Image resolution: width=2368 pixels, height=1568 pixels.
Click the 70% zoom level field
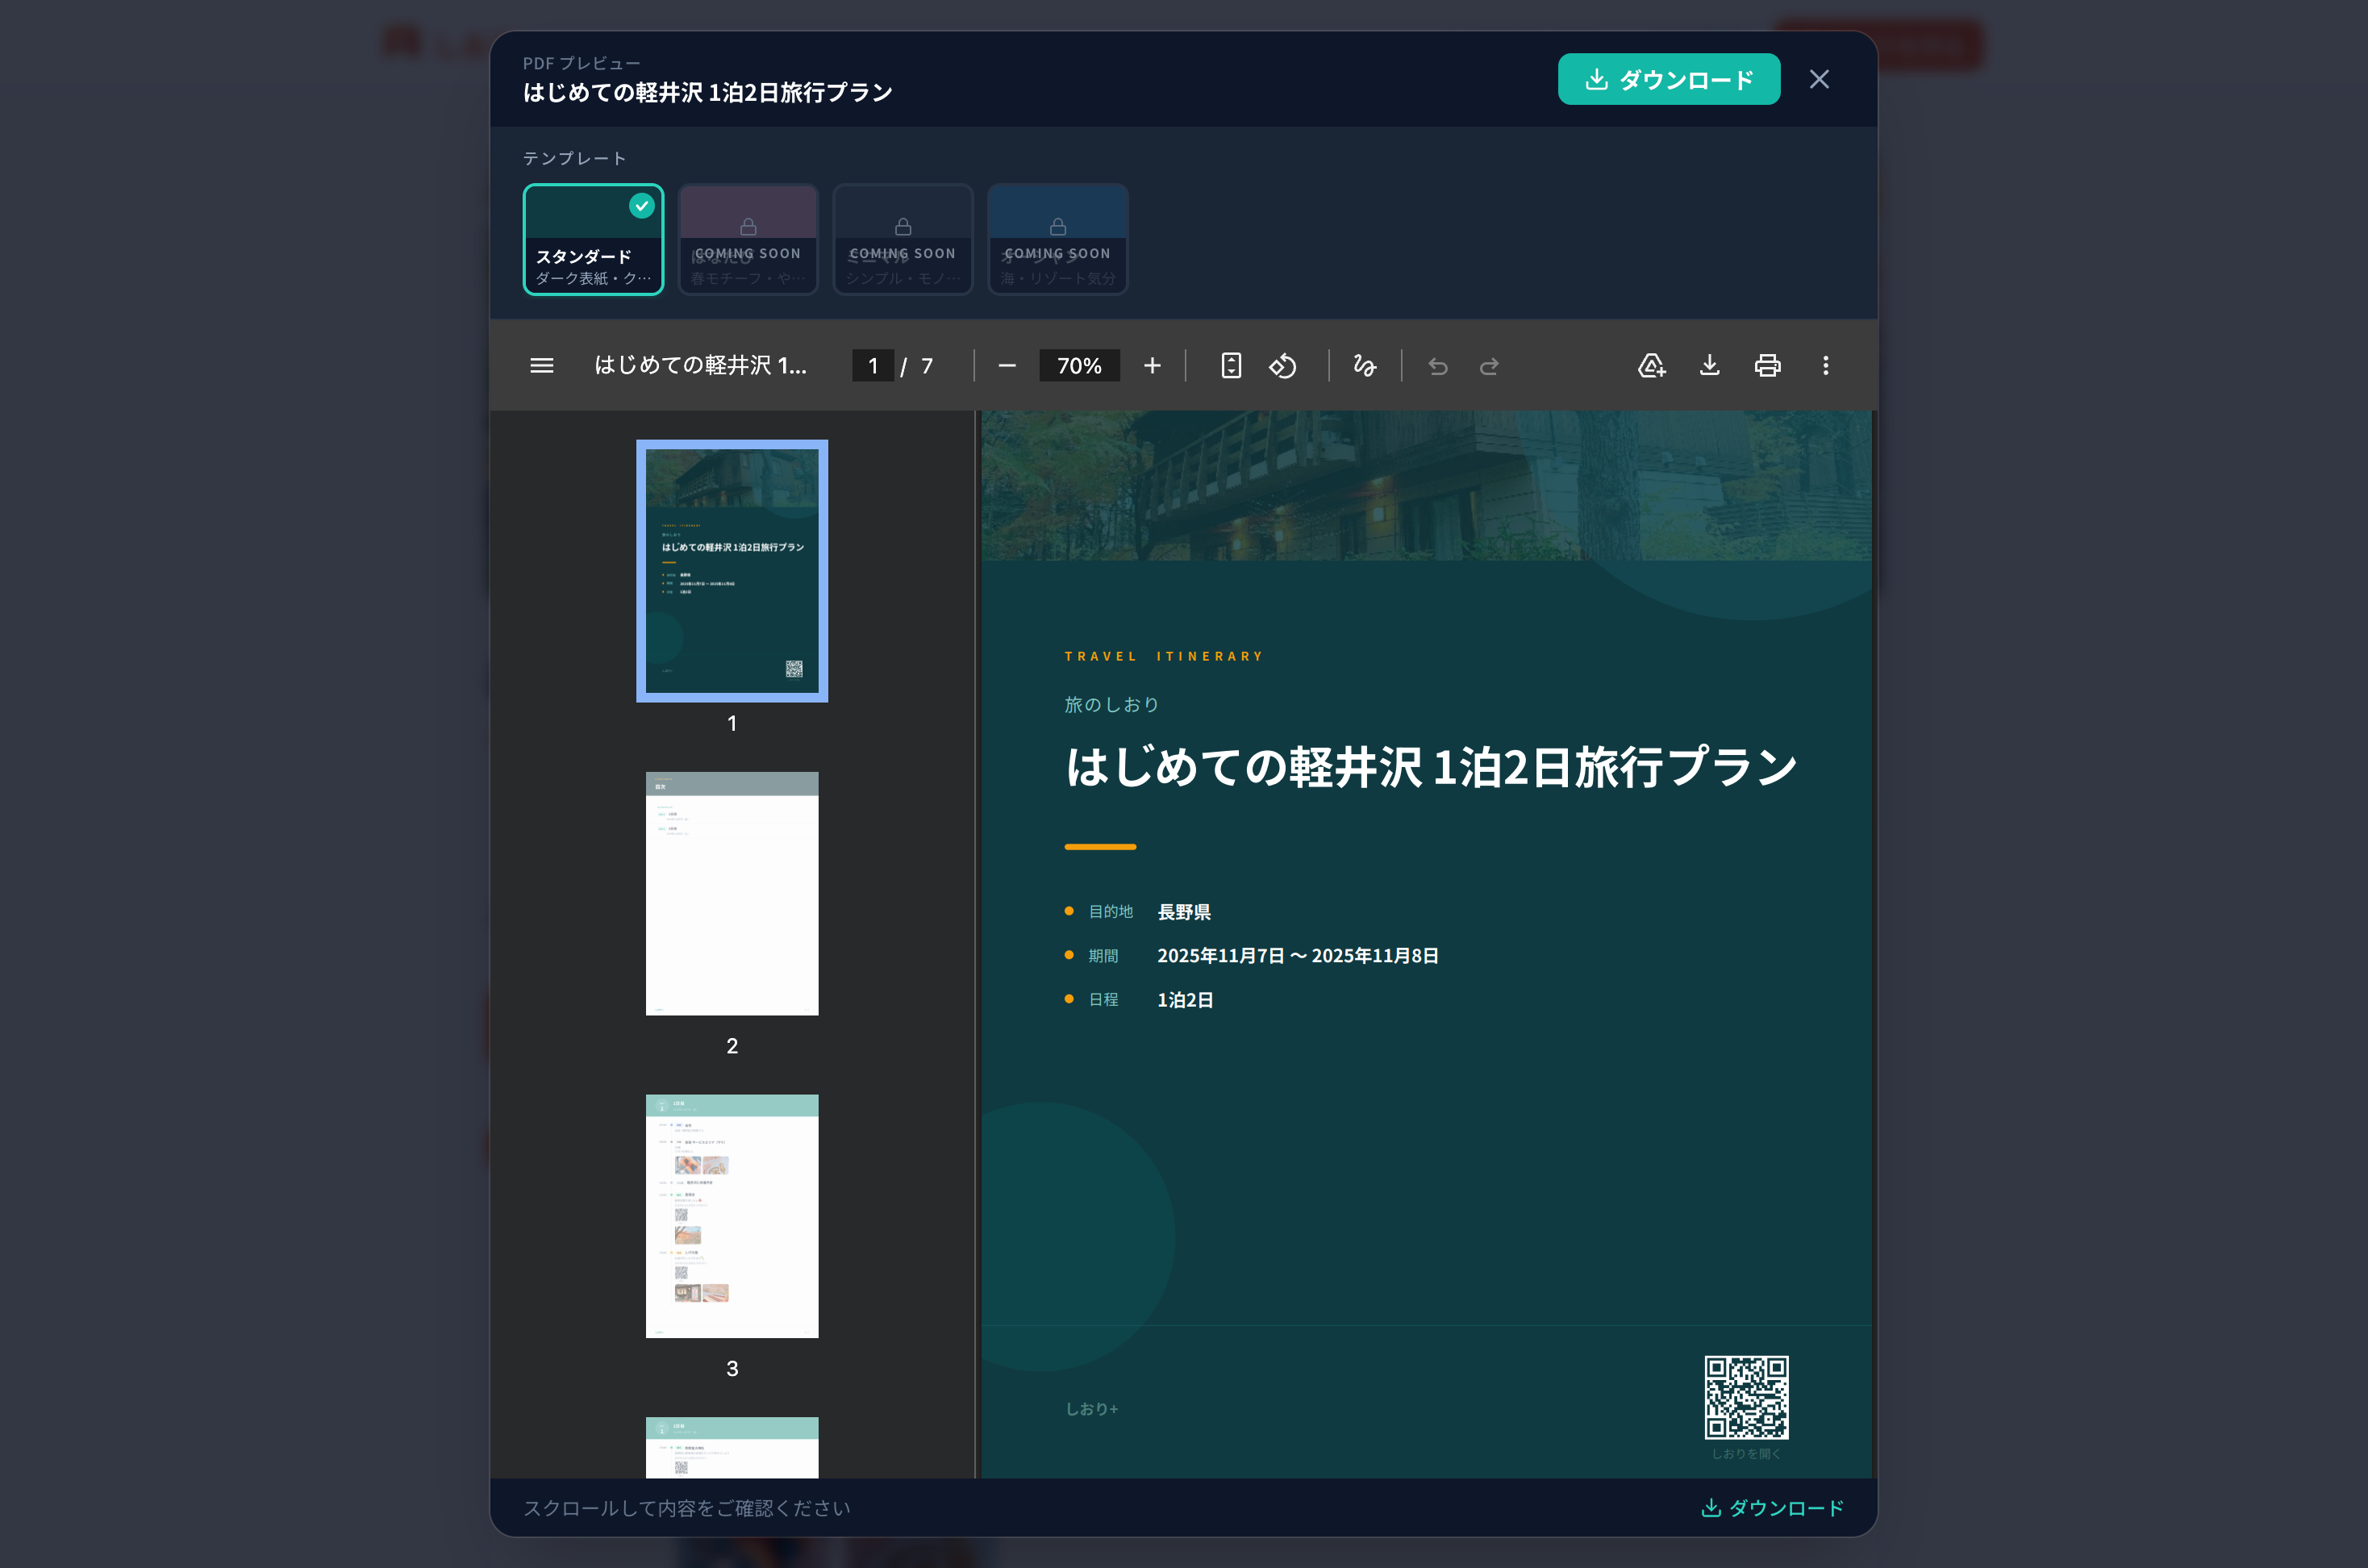coord(1079,366)
